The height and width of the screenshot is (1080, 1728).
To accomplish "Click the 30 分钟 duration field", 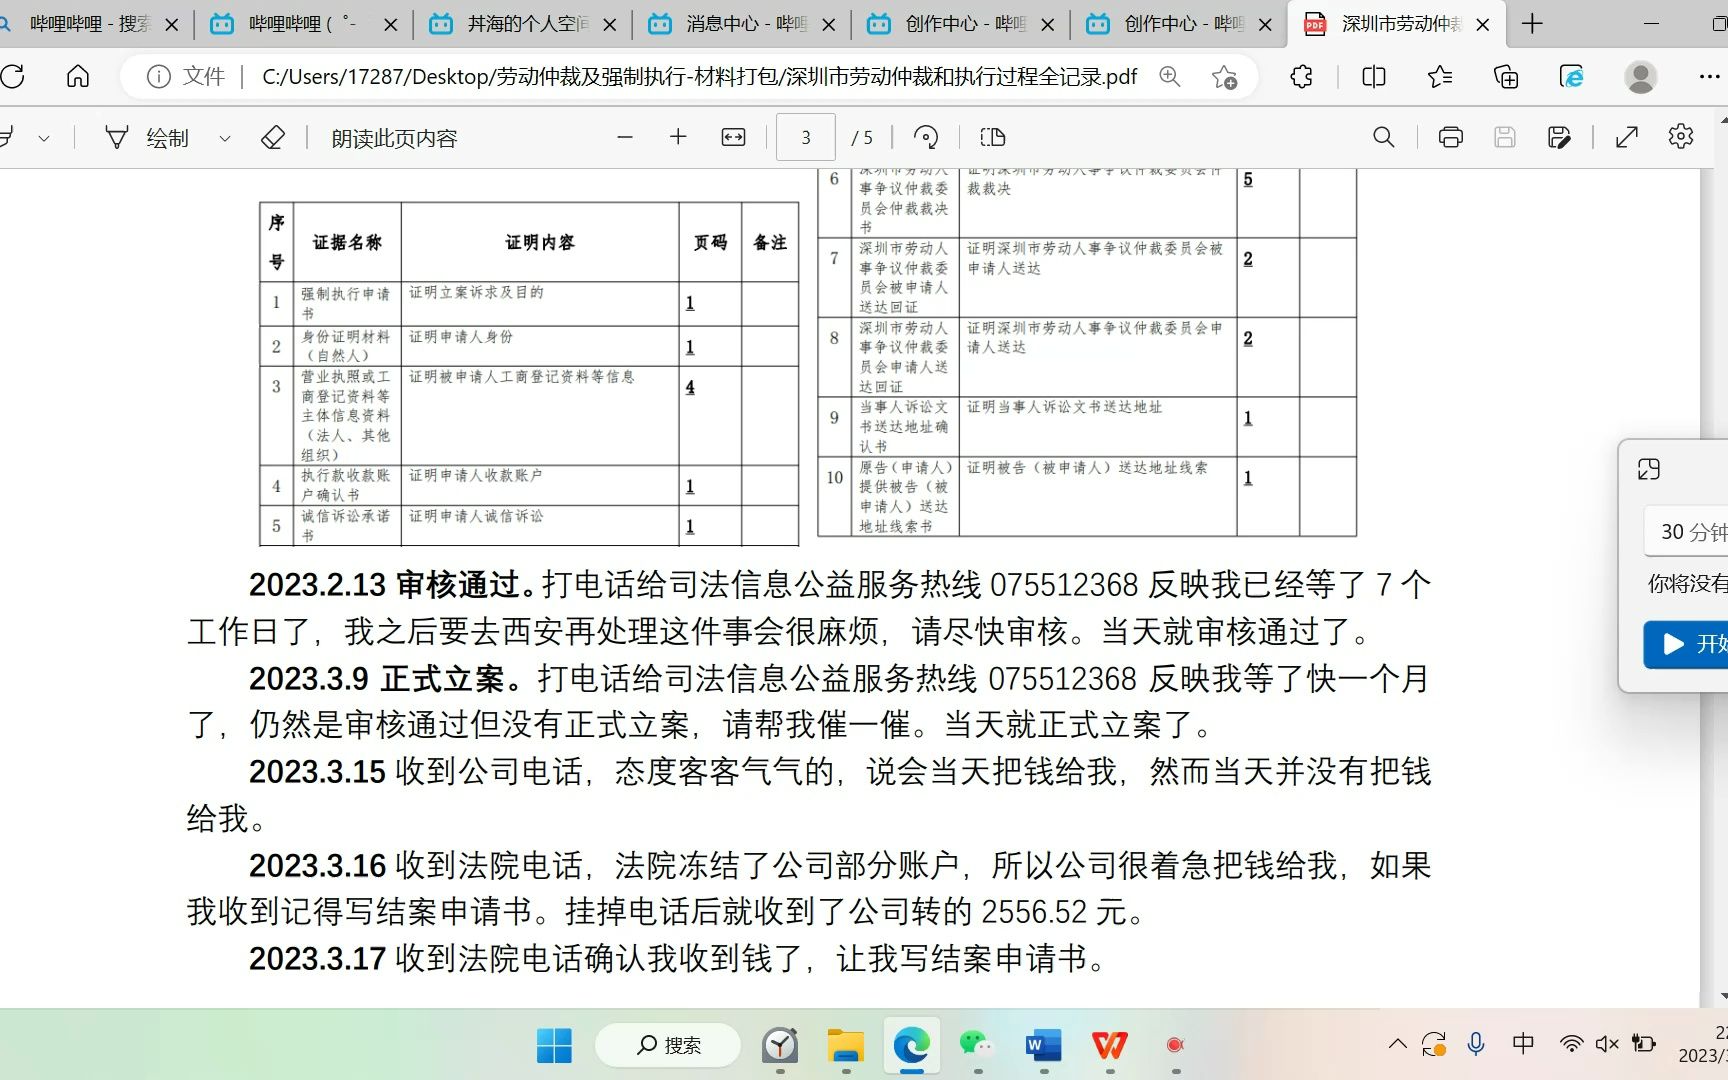I will click(x=1686, y=532).
